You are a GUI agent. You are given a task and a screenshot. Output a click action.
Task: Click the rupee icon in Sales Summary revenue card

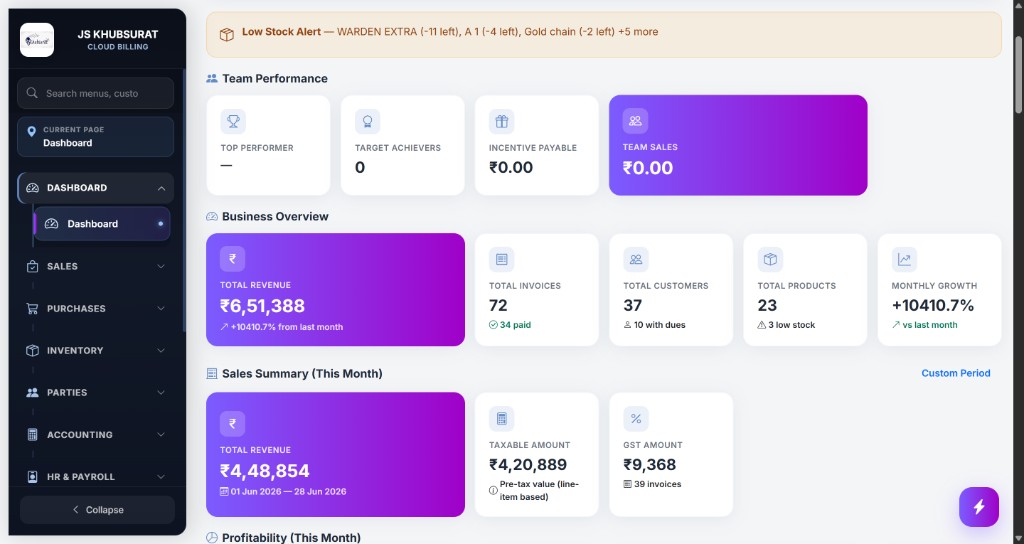232,423
